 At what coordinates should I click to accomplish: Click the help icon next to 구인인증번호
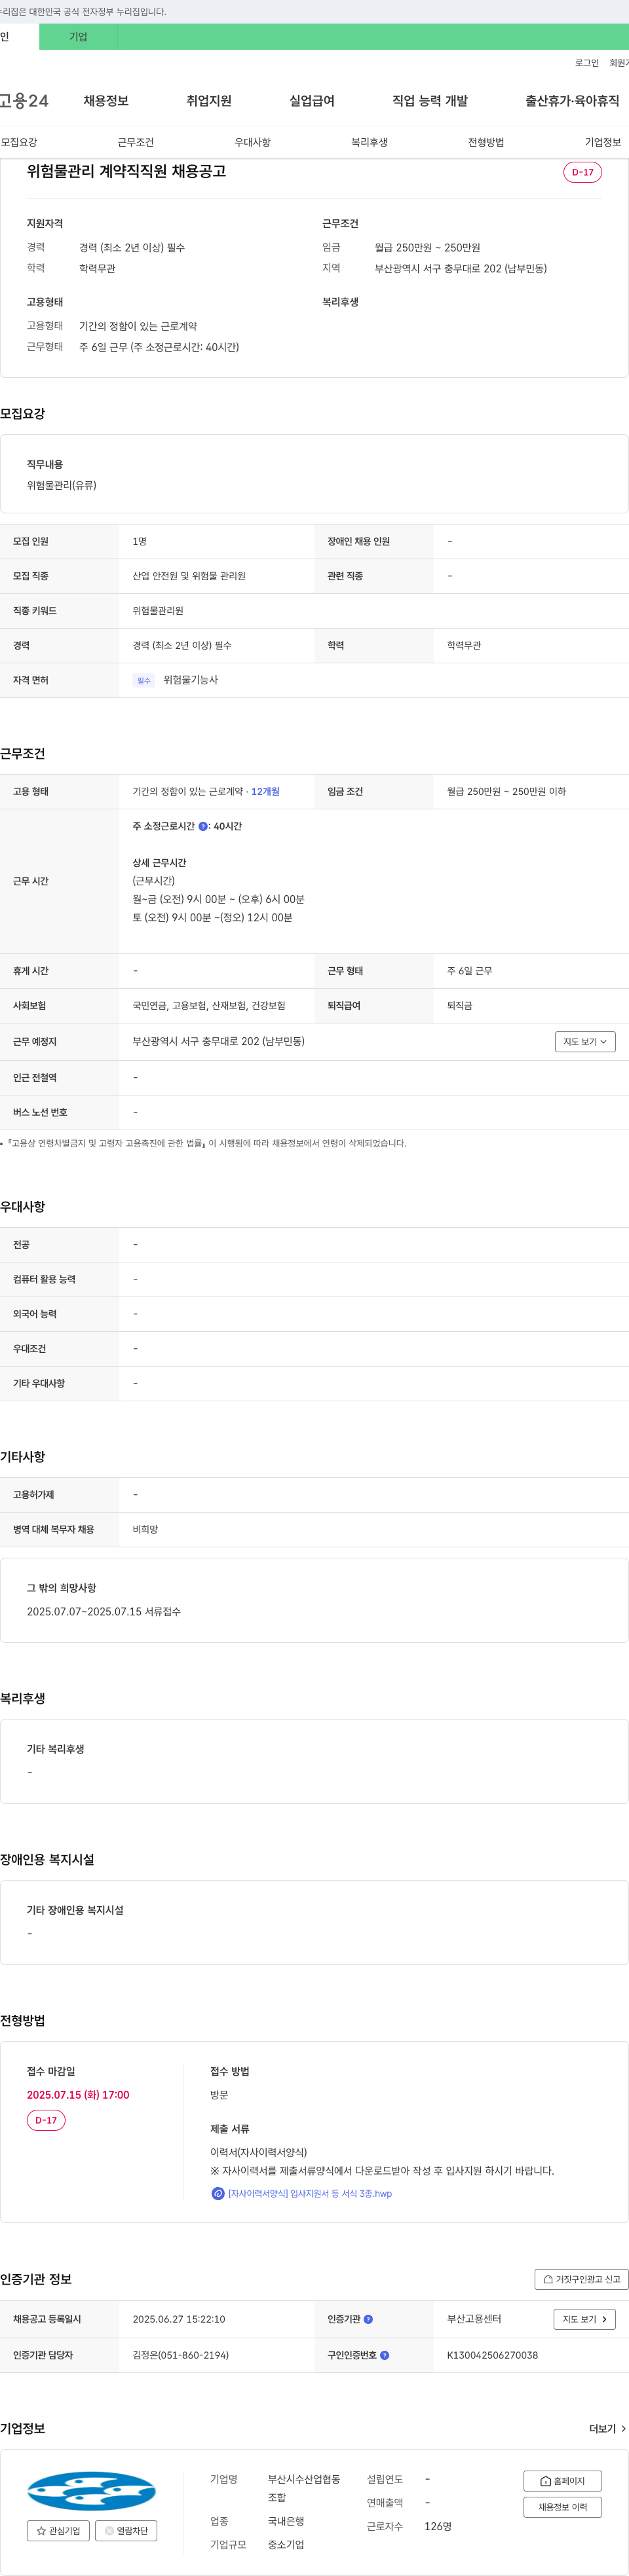click(x=385, y=2355)
